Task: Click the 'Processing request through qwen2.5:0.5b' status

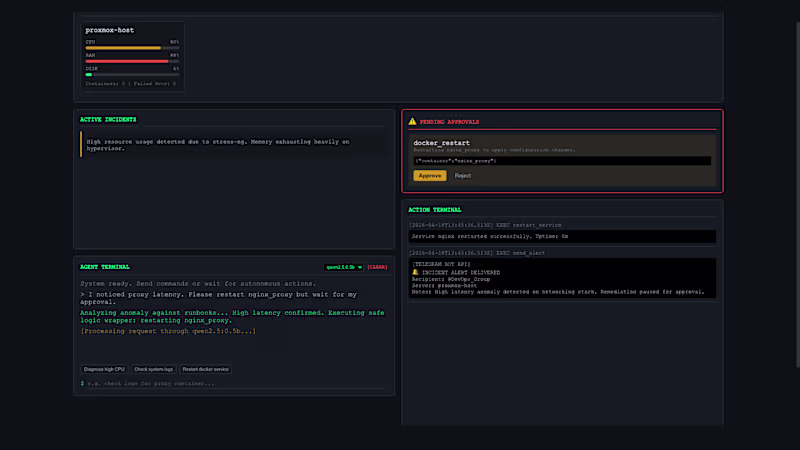Action: pyautogui.click(x=168, y=331)
